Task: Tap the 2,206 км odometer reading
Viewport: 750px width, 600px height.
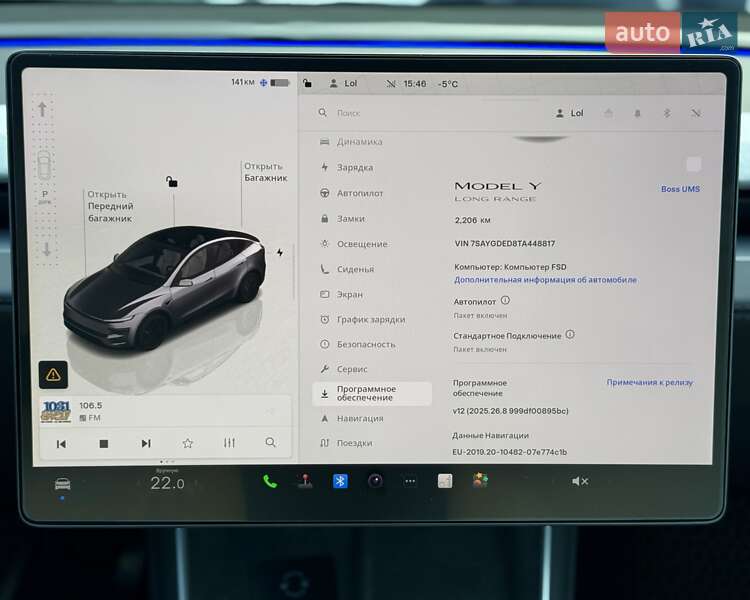Action: 472,220
